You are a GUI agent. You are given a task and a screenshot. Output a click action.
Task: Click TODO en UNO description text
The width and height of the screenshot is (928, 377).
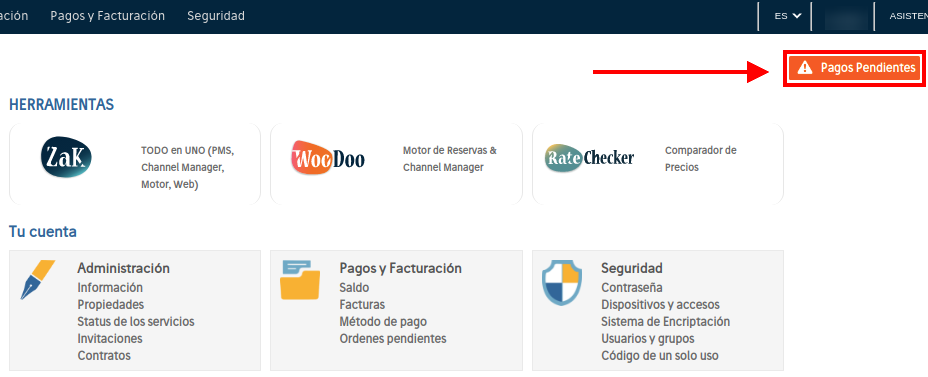tap(188, 167)
